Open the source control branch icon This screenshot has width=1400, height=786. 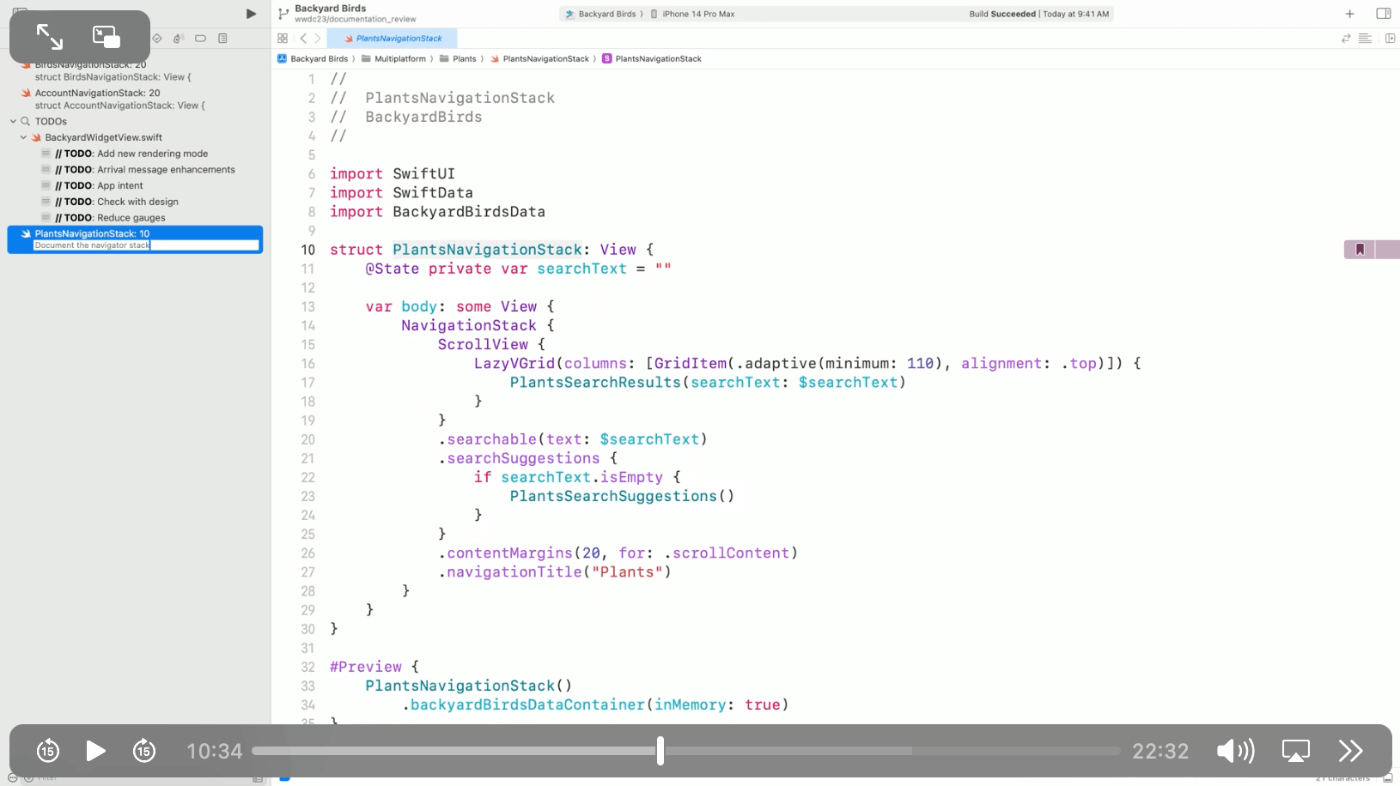point(284,13)
